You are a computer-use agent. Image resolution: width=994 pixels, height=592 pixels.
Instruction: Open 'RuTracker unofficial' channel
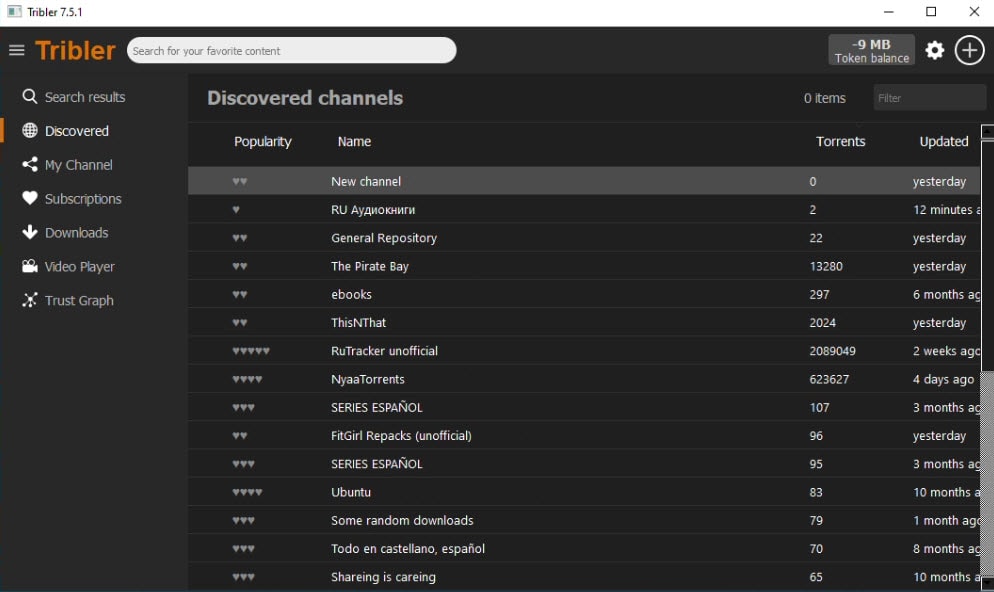coord(584,351)
